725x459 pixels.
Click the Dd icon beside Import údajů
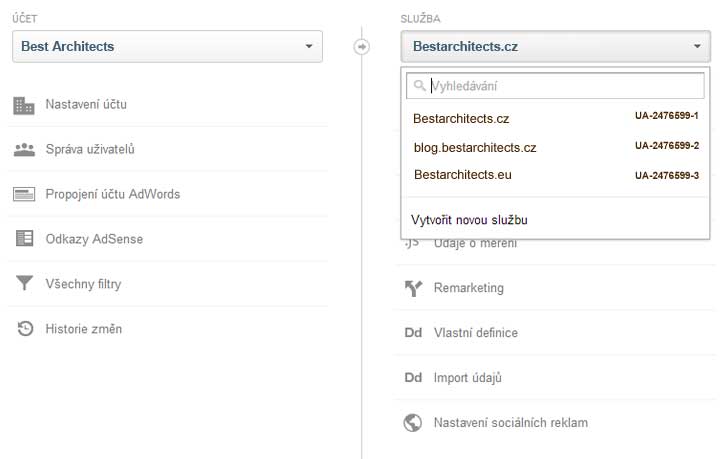tap(413, 378)
